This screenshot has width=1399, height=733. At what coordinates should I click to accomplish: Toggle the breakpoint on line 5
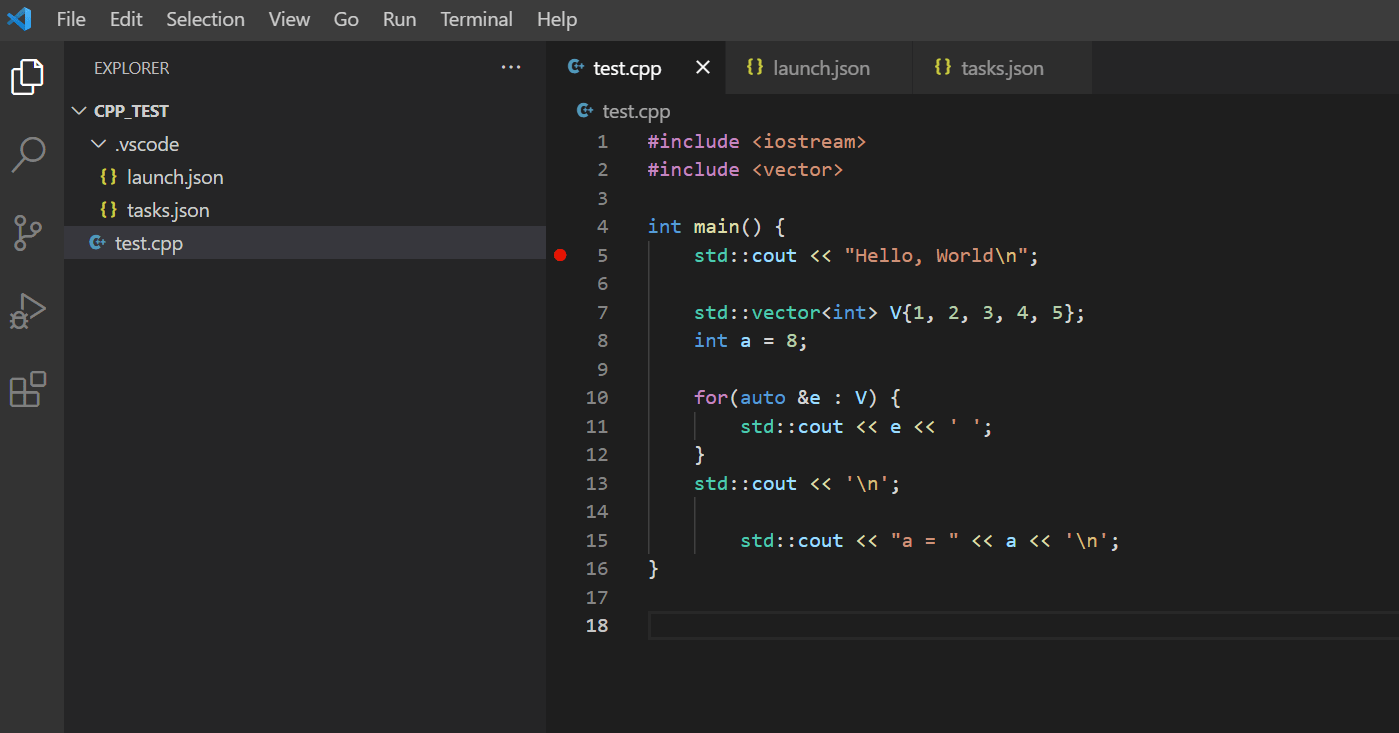pos(560,254)
